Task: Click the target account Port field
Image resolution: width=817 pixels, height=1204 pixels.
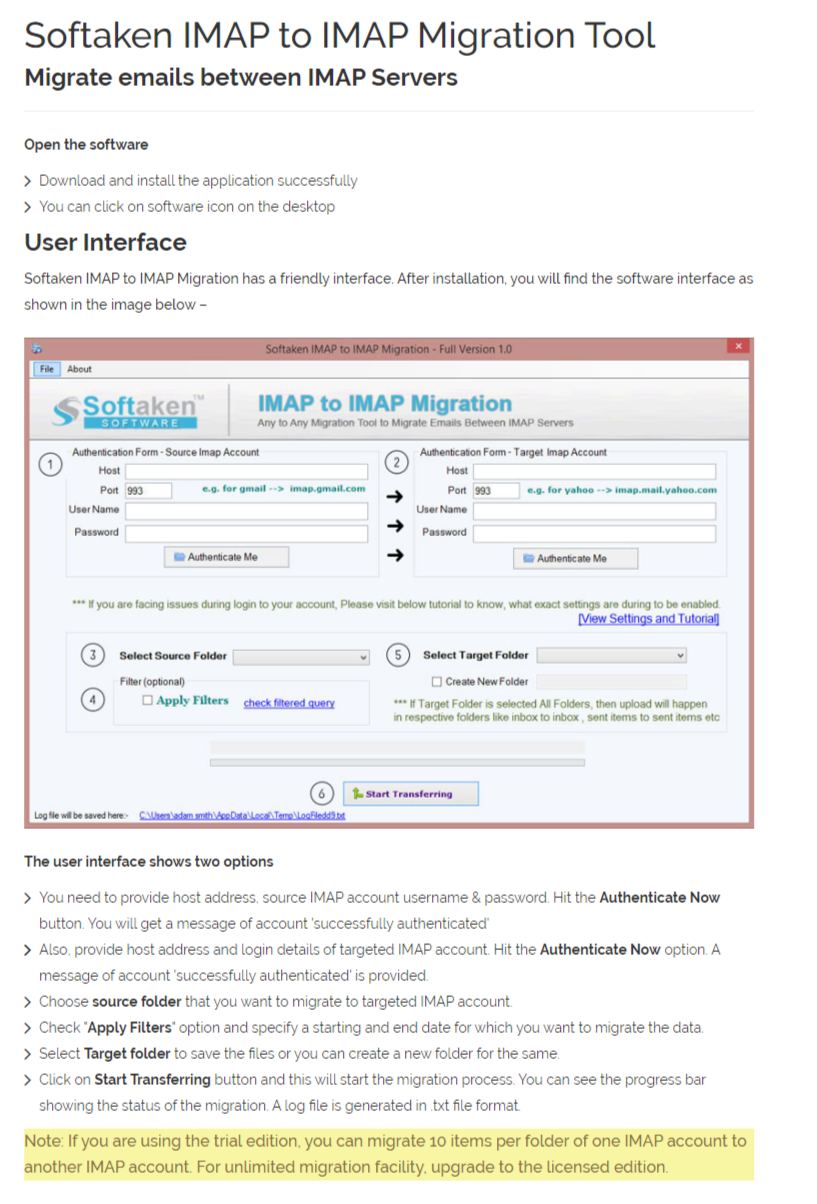Action: tap(495, 491)
